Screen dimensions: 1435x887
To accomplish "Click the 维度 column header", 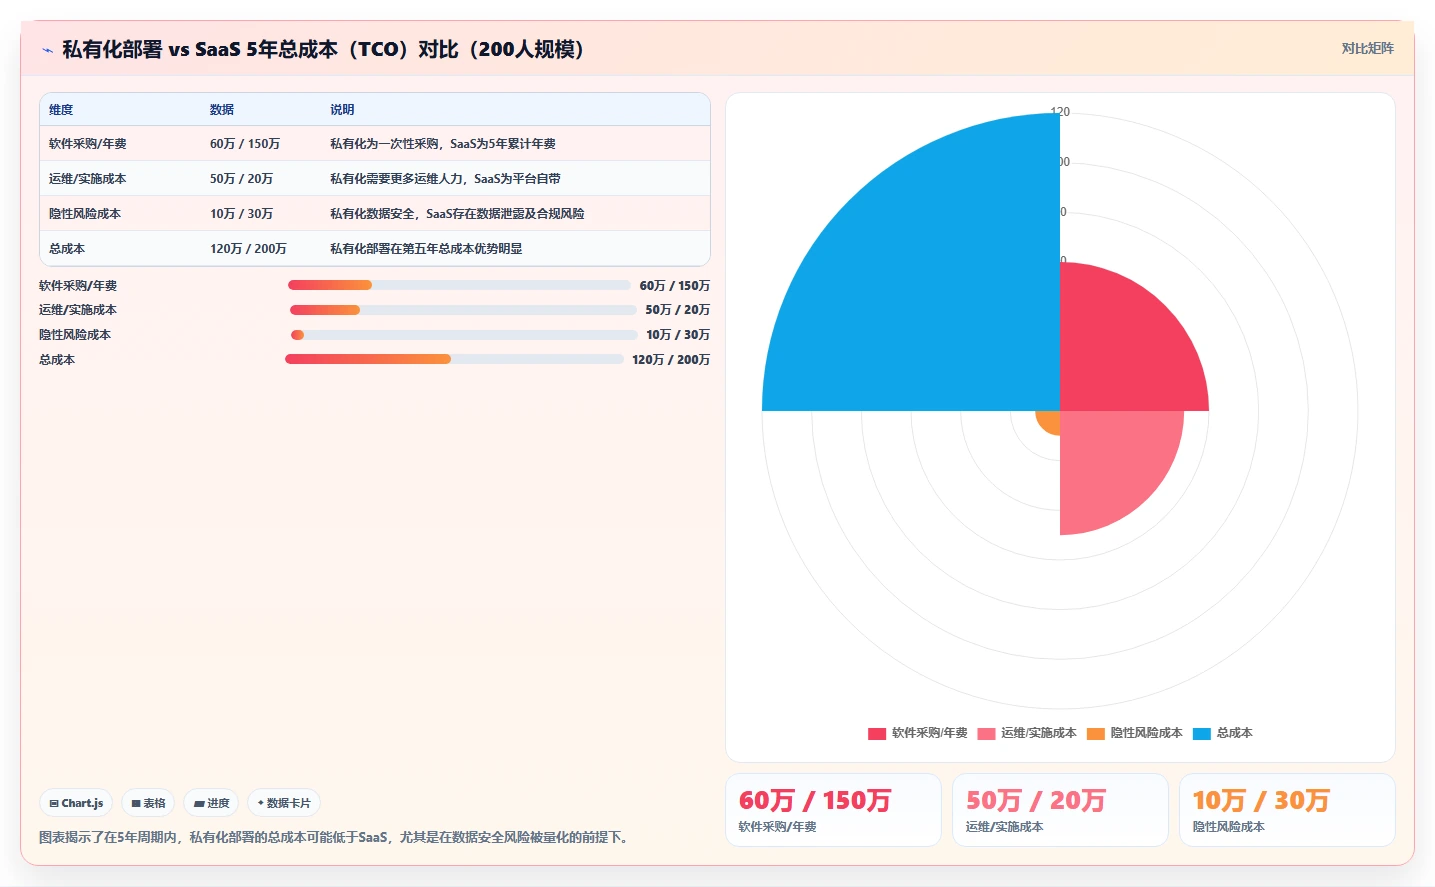I will (61, 110).
